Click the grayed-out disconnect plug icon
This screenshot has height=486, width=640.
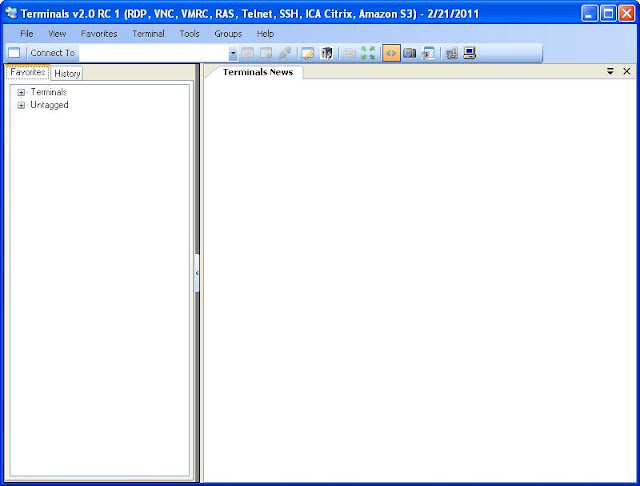click(285, 53)
